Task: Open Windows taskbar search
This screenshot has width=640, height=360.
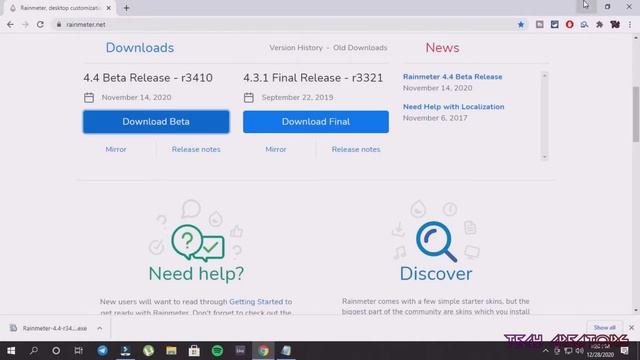Action: click(x=34, y=351)
